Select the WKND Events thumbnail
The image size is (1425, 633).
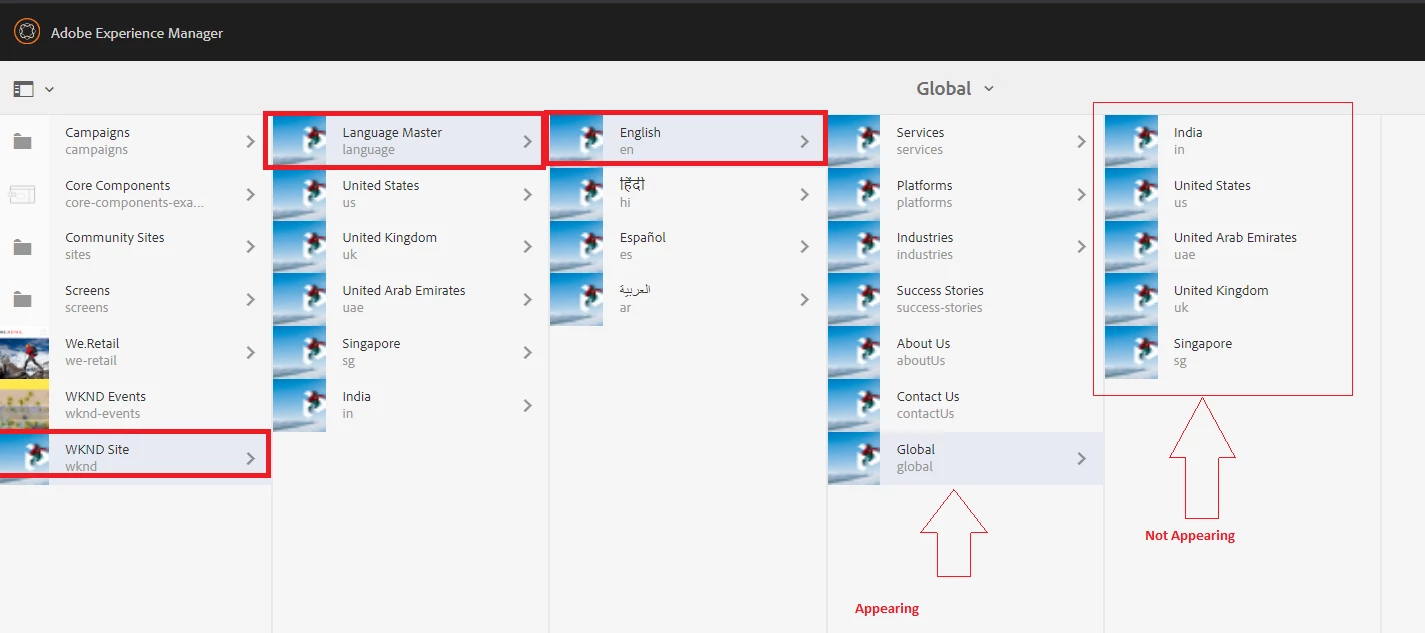(x=24, y=405)
